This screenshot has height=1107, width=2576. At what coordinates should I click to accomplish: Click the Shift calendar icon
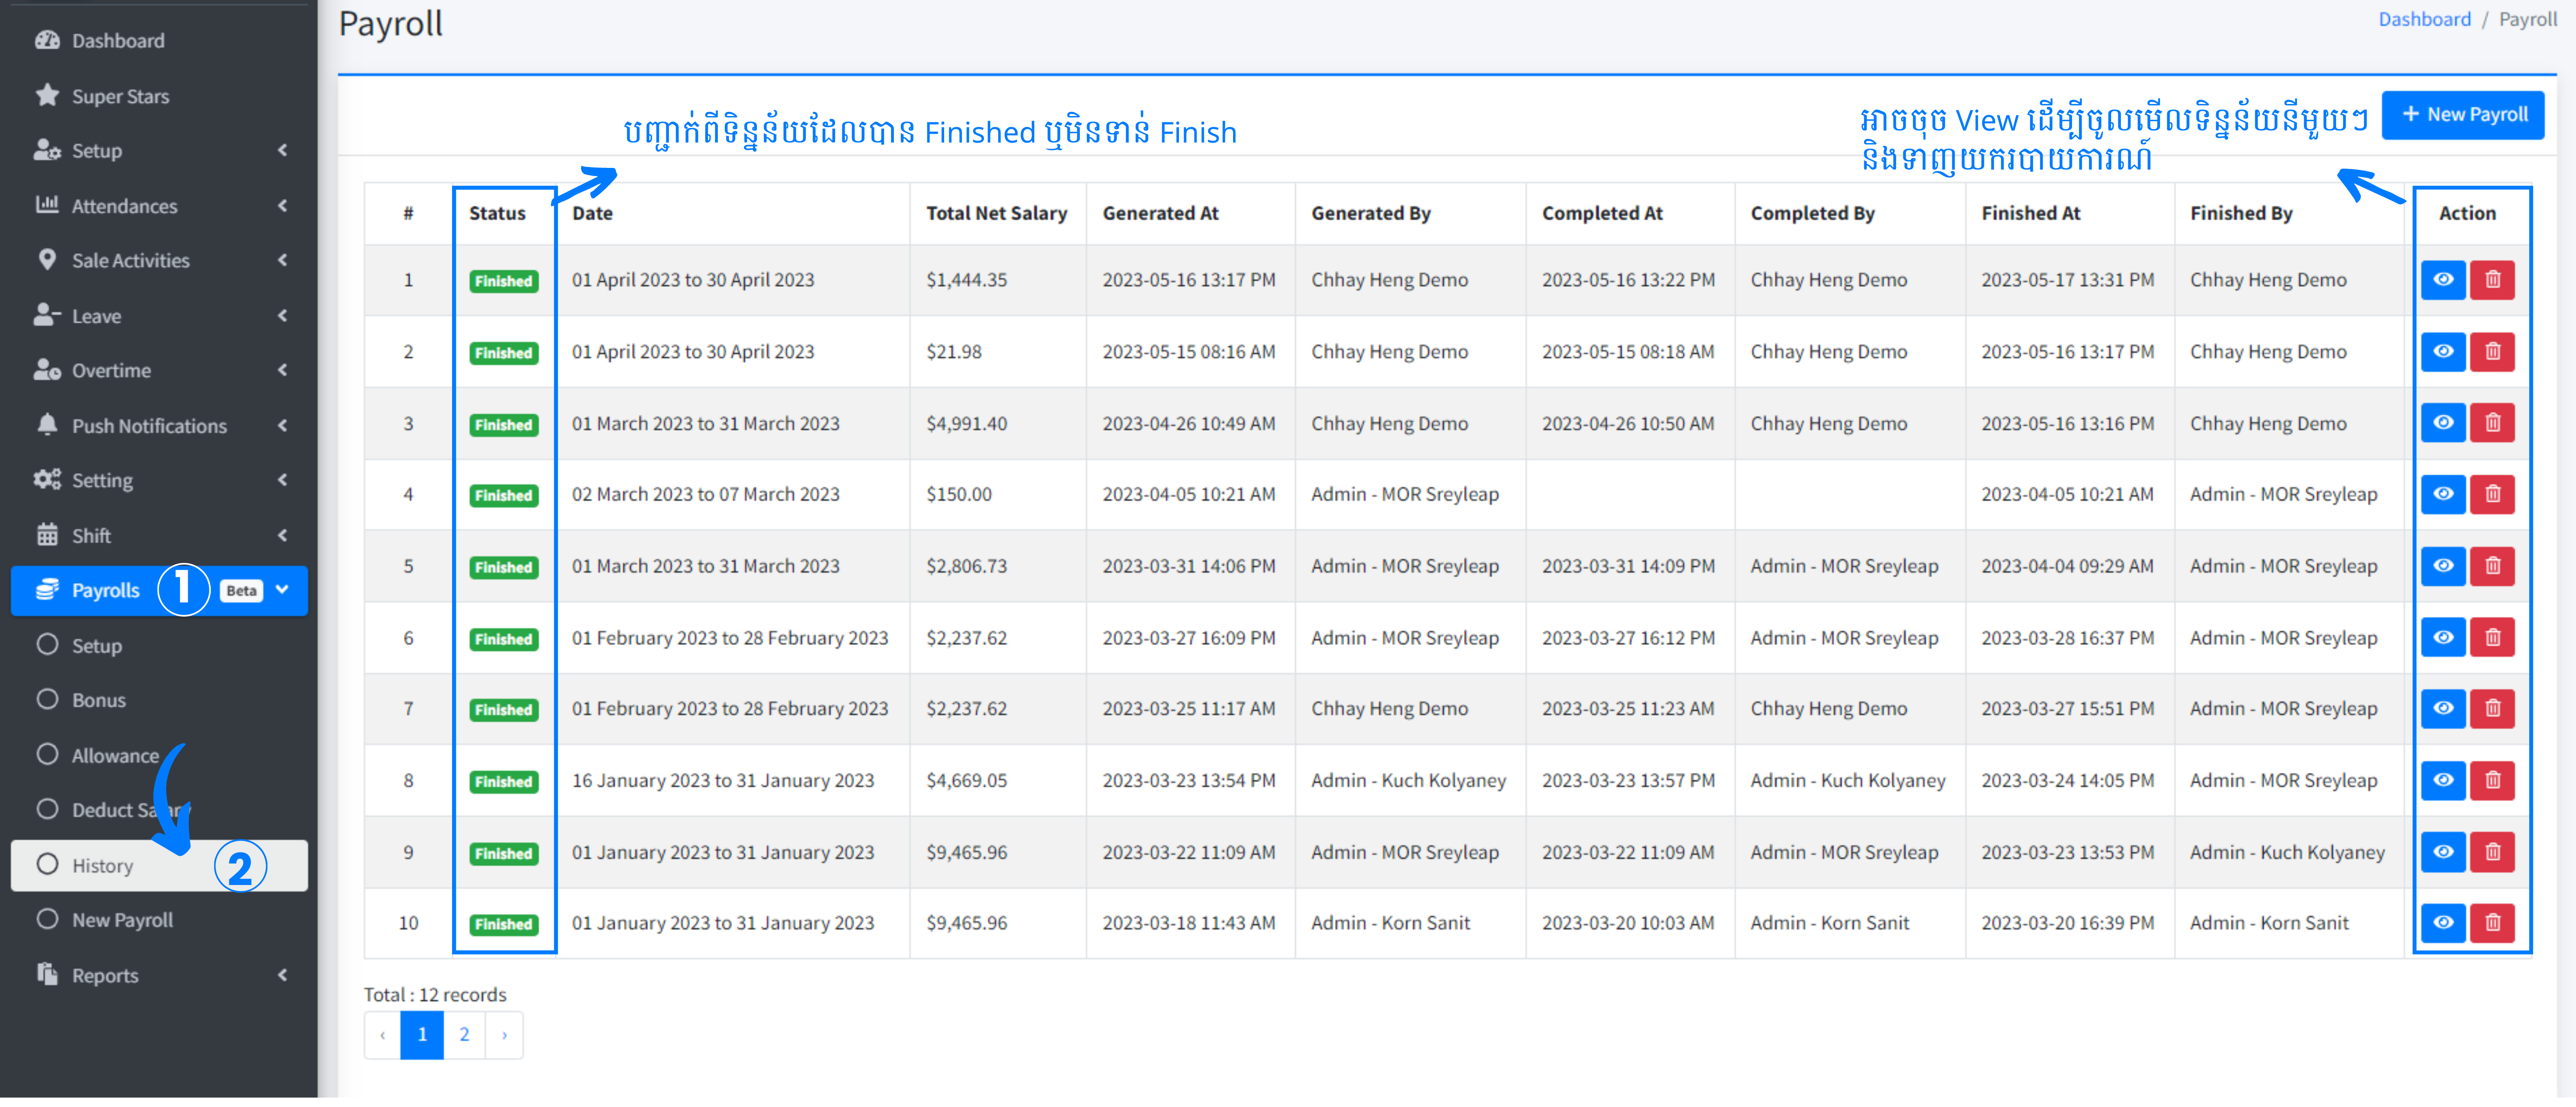click(47, 536)
